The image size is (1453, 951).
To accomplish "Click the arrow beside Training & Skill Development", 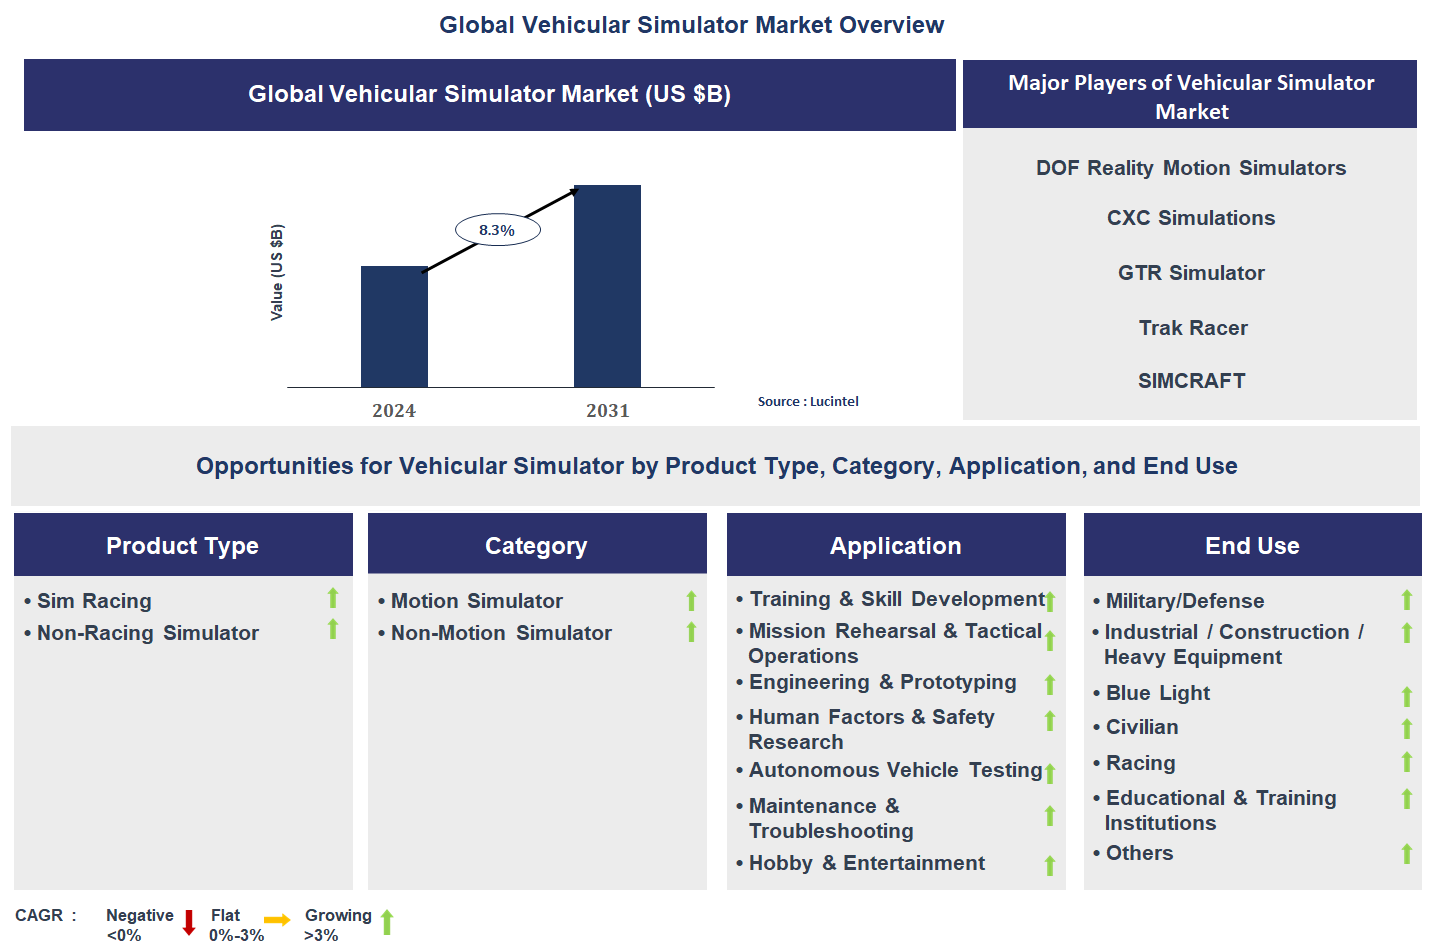I will pyautogui.click(x=1050, y=599).
